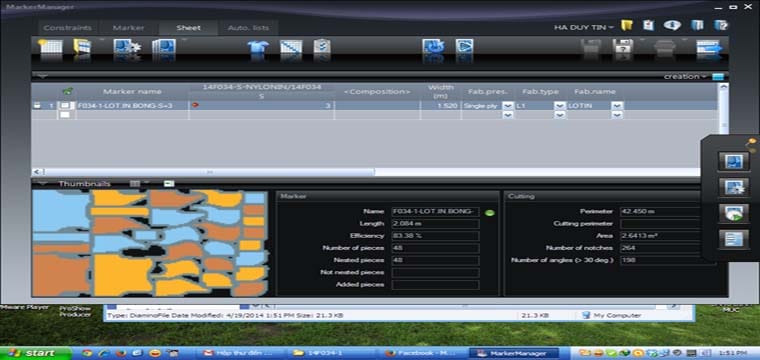Image resolution: width=760 pixels, height=360 pixels.
Task: Open the Fab.type L1 dropdown
Action: [560, 105]
